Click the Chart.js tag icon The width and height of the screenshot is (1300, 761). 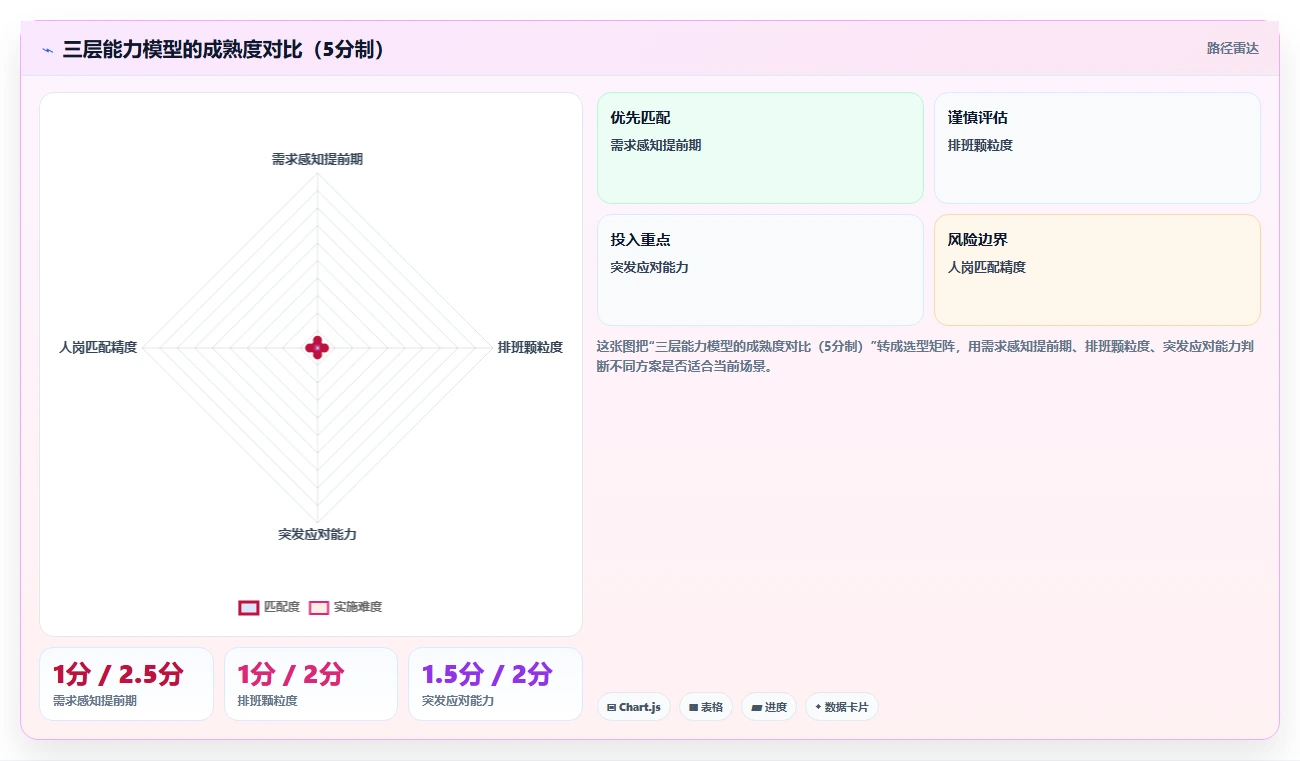[x=611, y=707]
